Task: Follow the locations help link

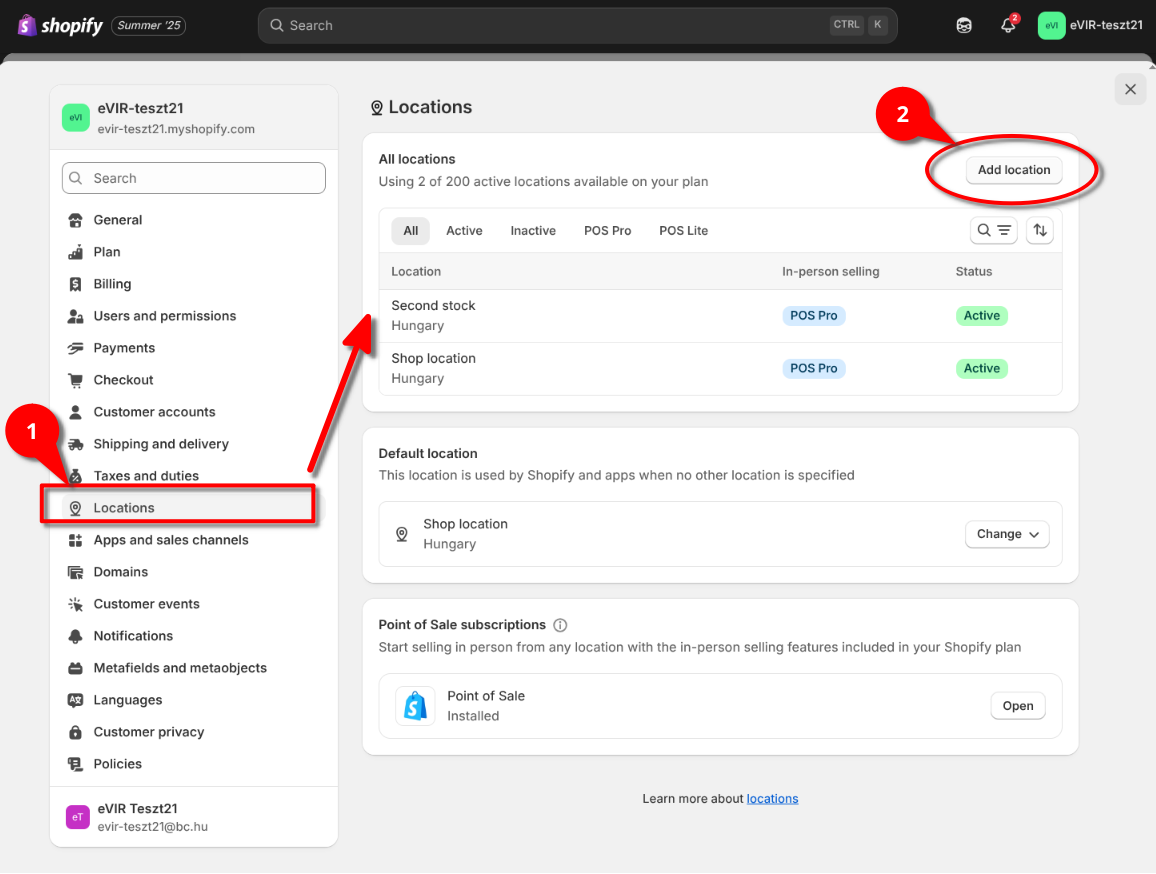Action: (x=772, y=799)
